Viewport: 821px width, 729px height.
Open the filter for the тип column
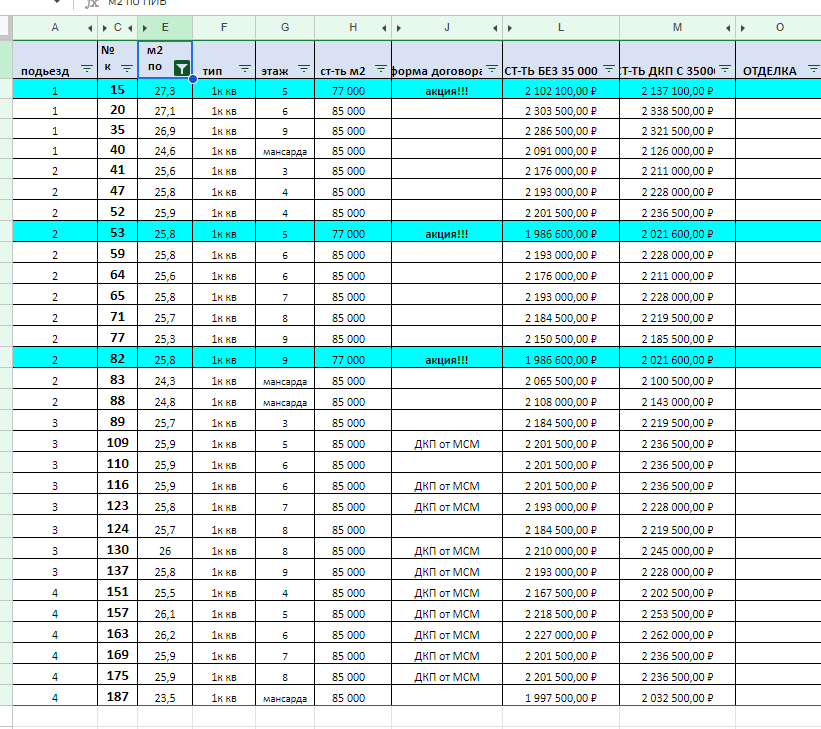pos(243,69)
